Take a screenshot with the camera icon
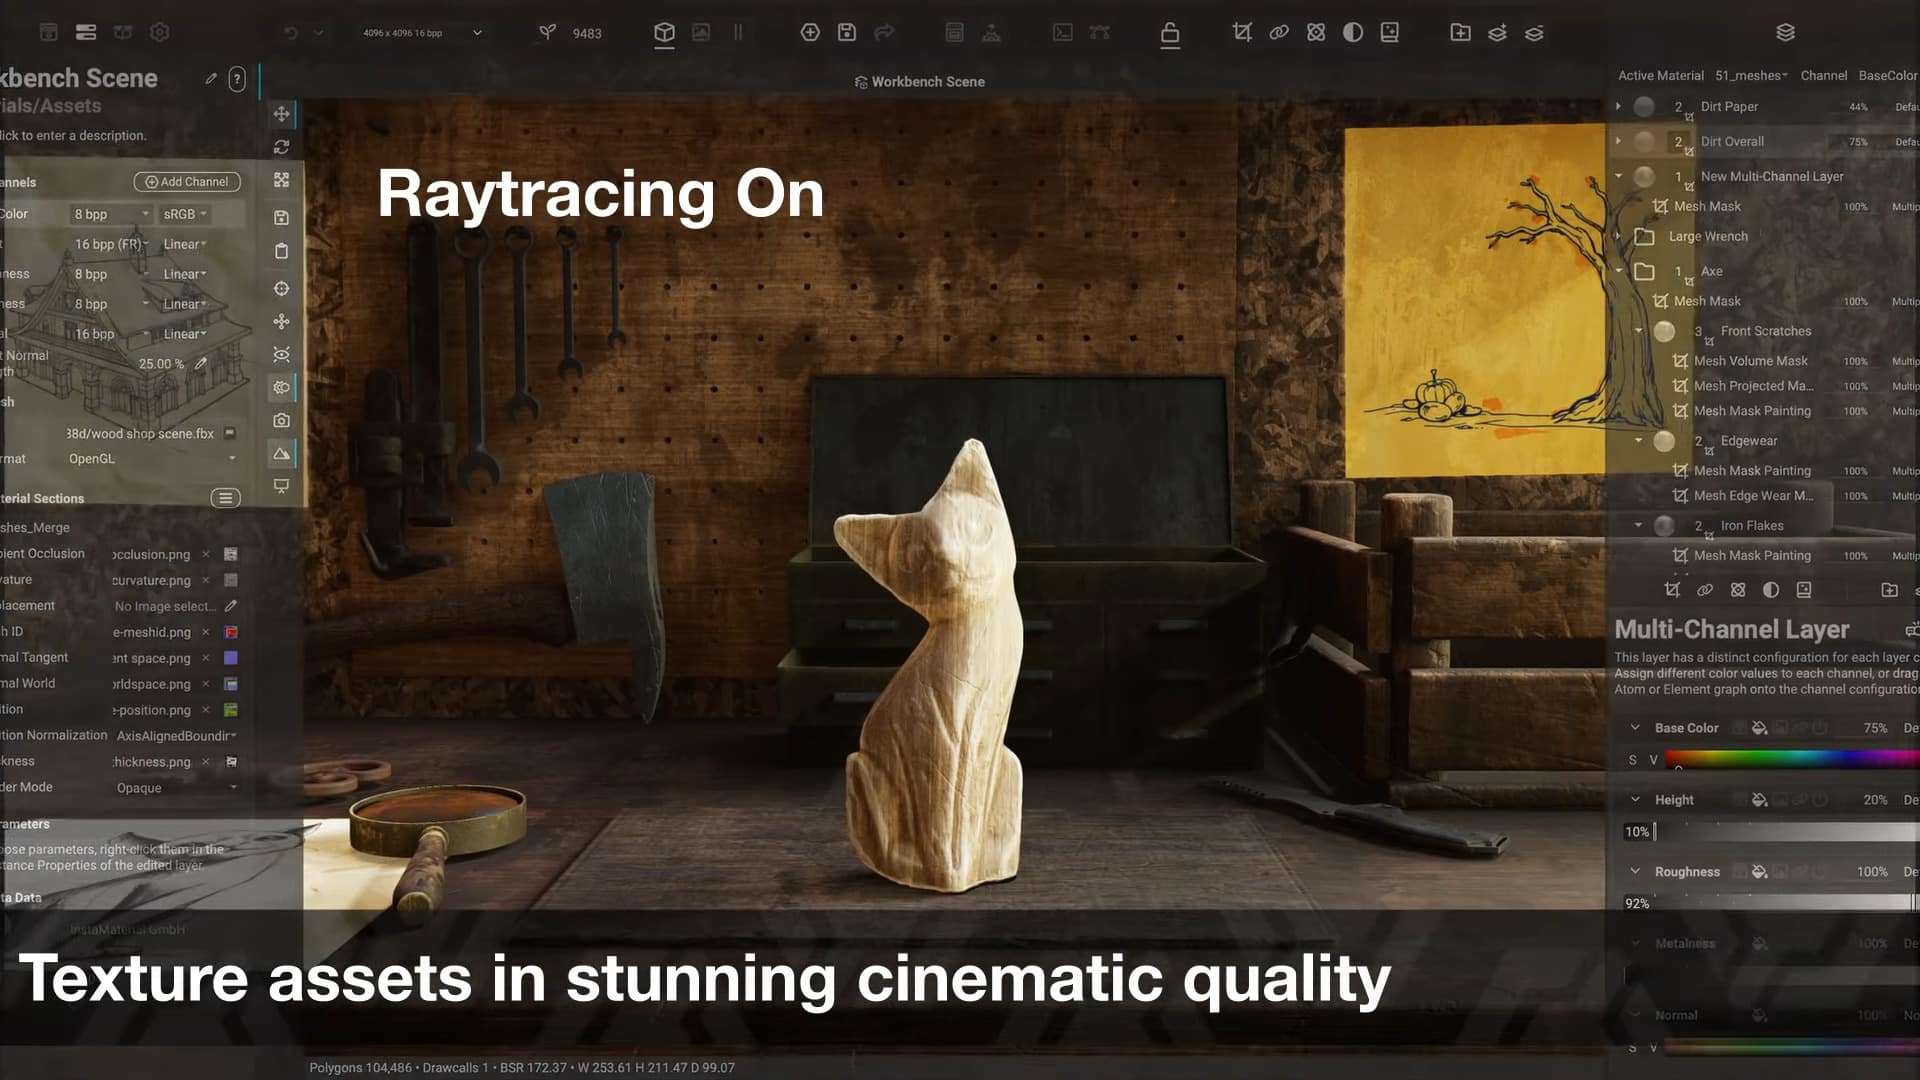This screenshot has height=1080, width=1920. tap(282, 421)
